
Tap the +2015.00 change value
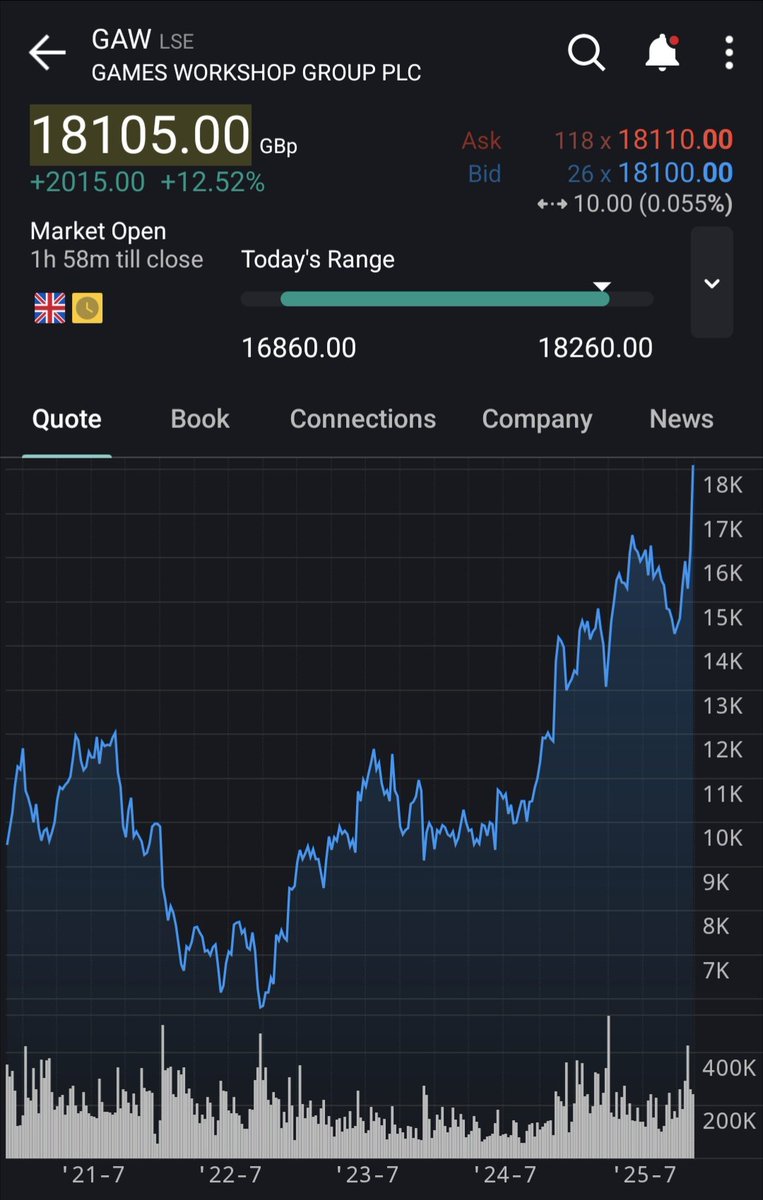click(x=88, y=183)
